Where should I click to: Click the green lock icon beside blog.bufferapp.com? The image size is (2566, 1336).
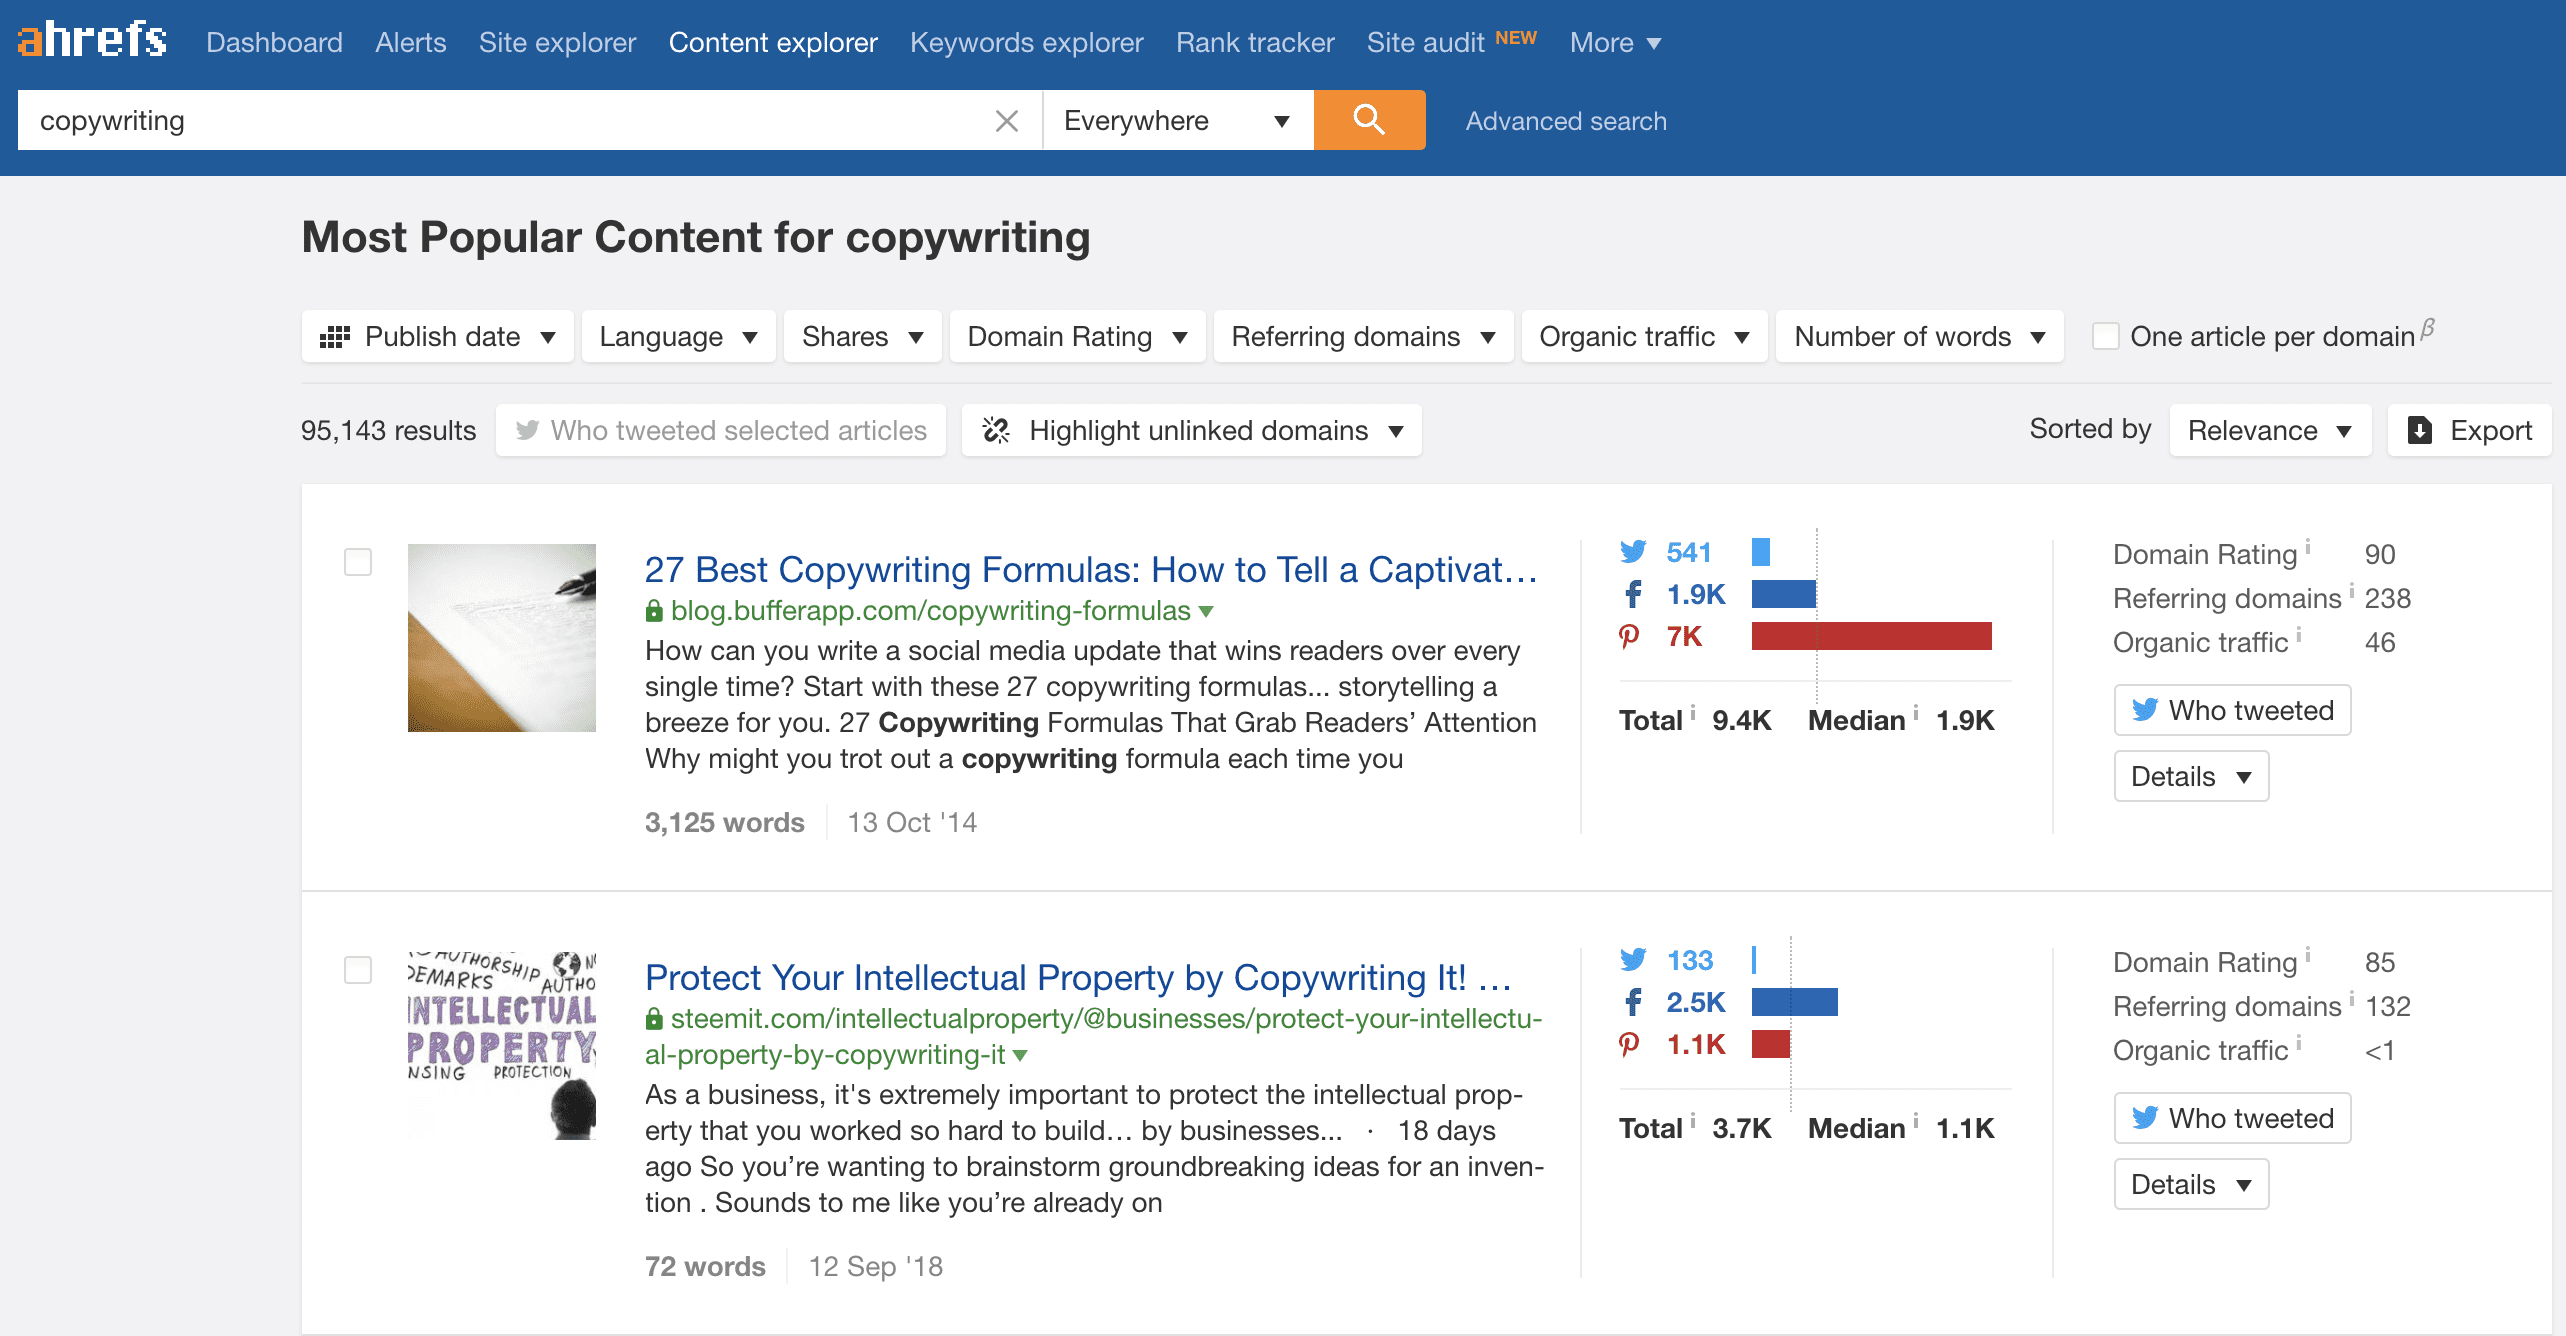[x=654, y=610]
